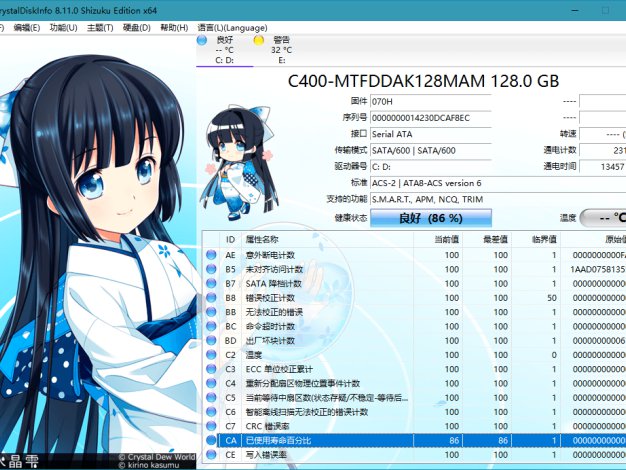This screenshot has height=470, width=626.
Task: Click status orb for BC row
Action: click(211, 326)
